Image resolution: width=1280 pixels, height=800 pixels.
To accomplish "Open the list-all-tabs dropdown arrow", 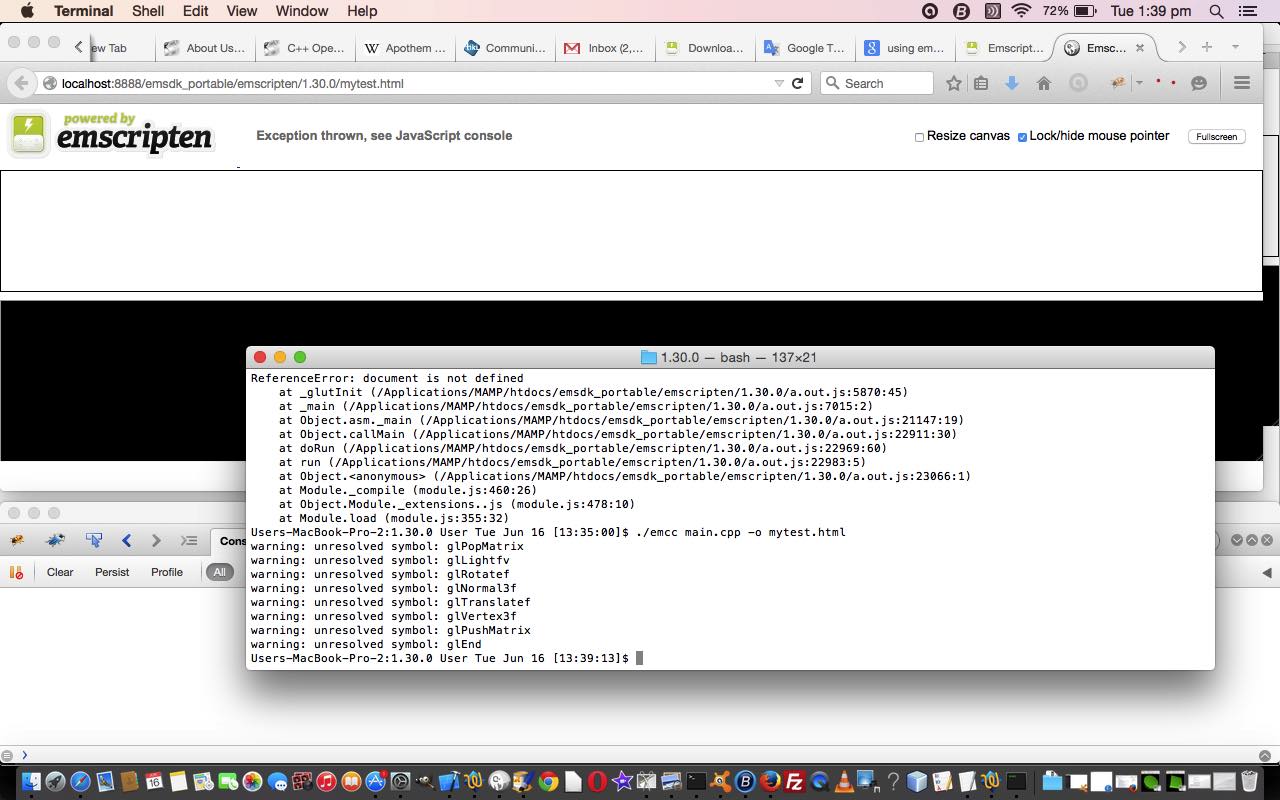I will (1235, 47).
